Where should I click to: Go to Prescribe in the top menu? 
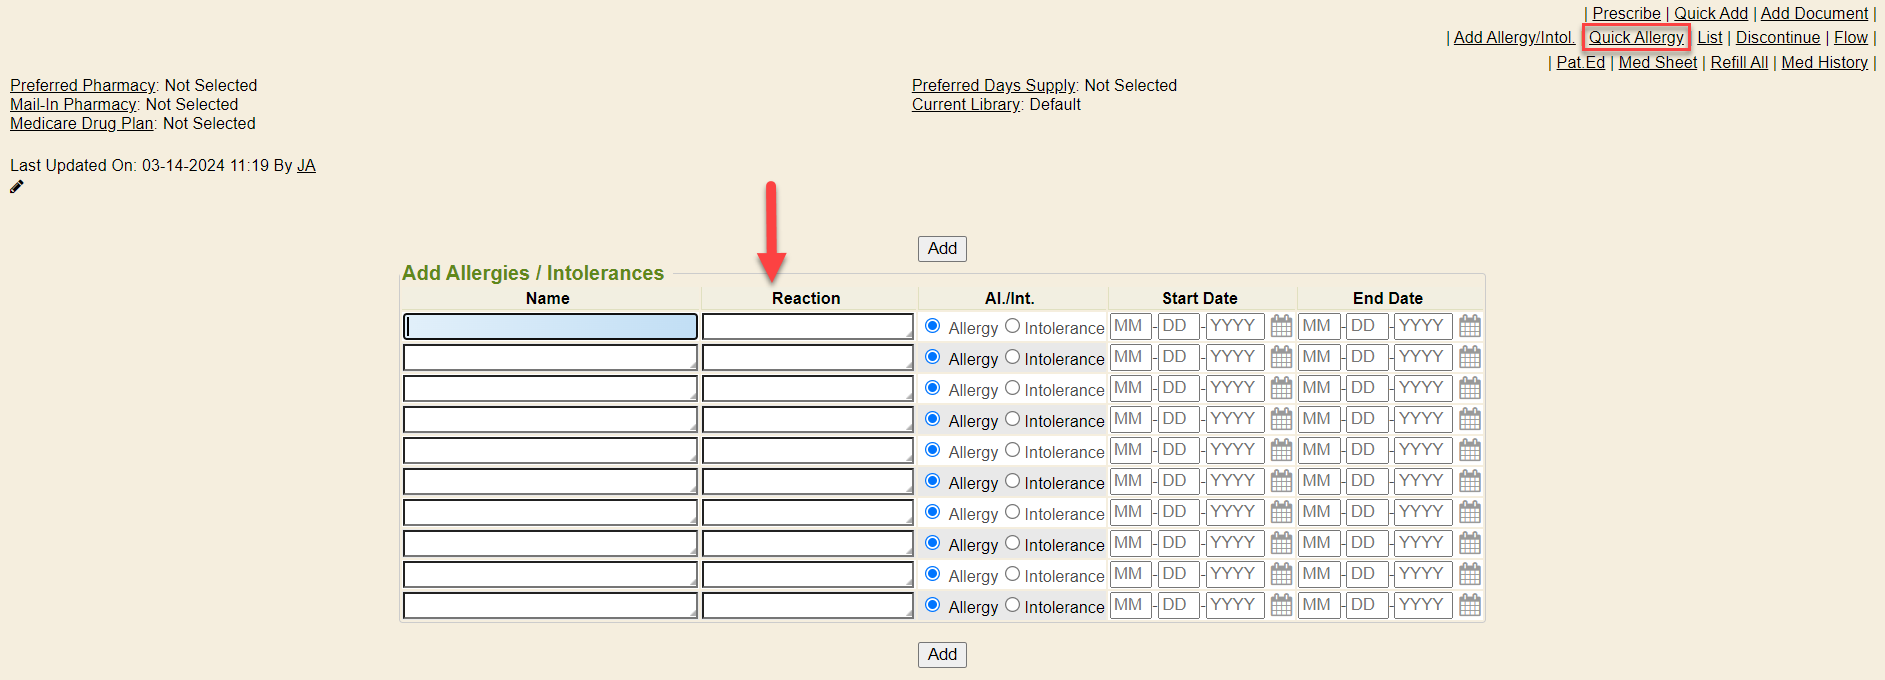[1626, 14]
